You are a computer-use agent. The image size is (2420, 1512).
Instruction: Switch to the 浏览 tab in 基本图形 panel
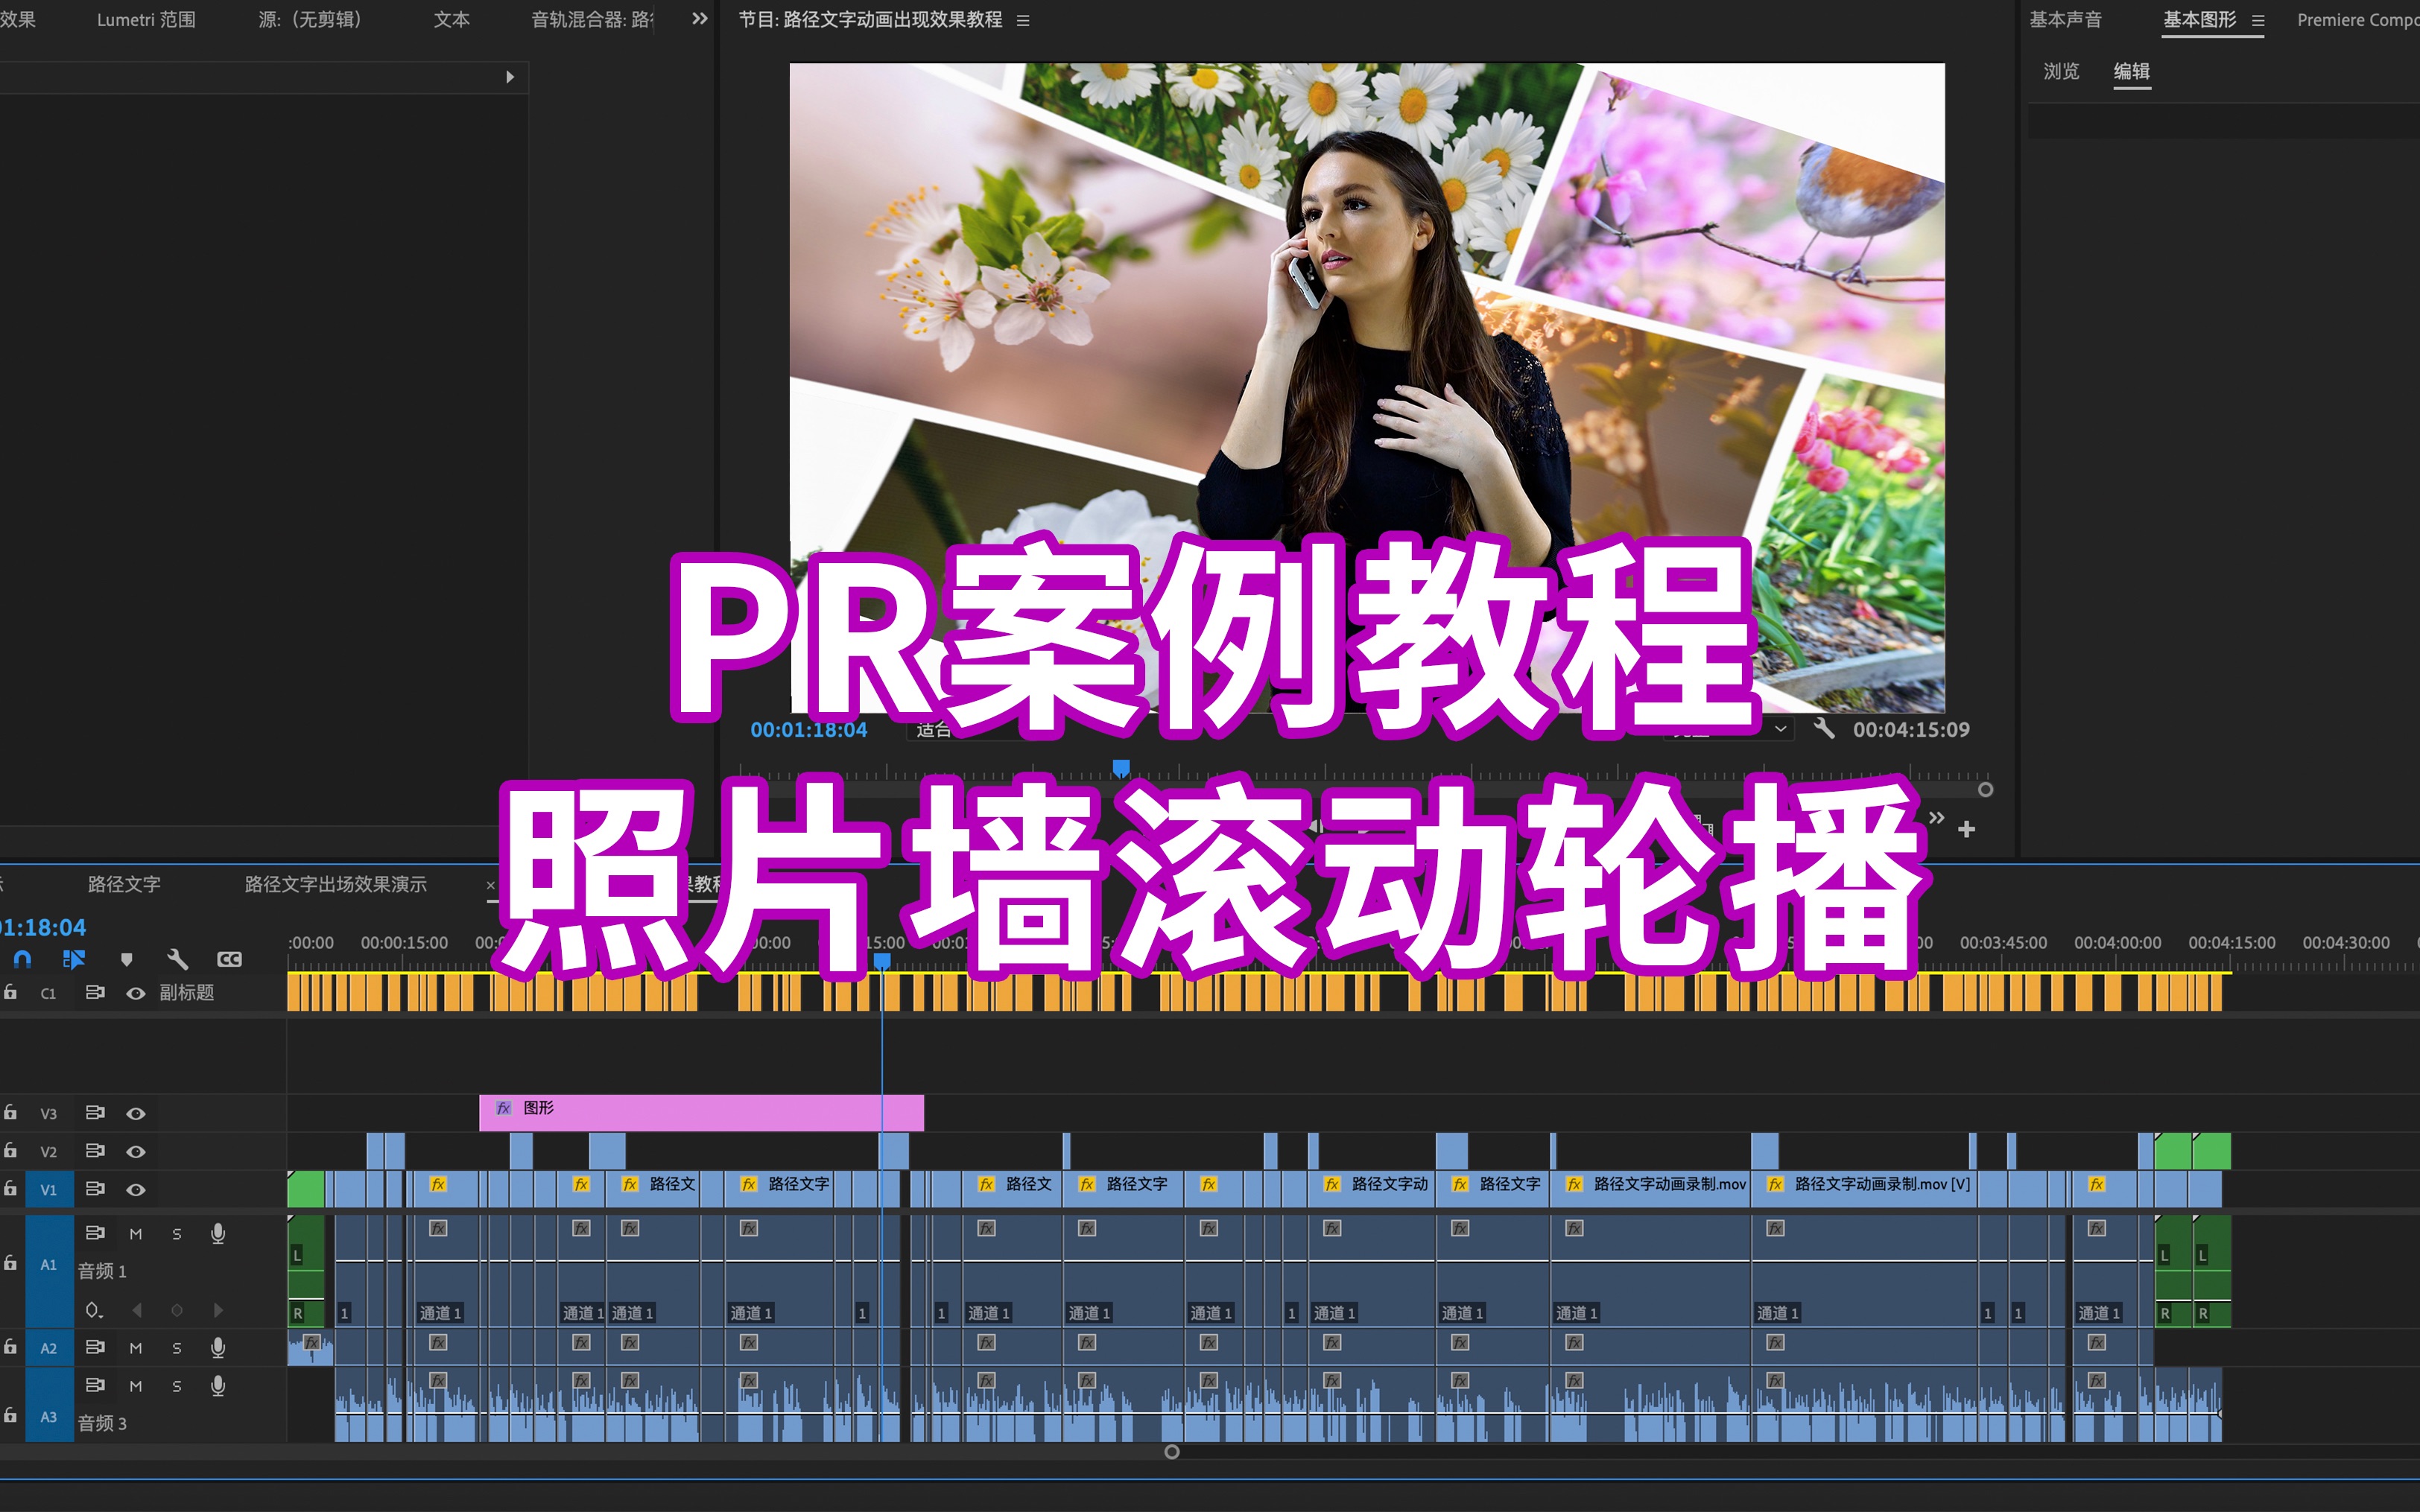click(2062, 71)
